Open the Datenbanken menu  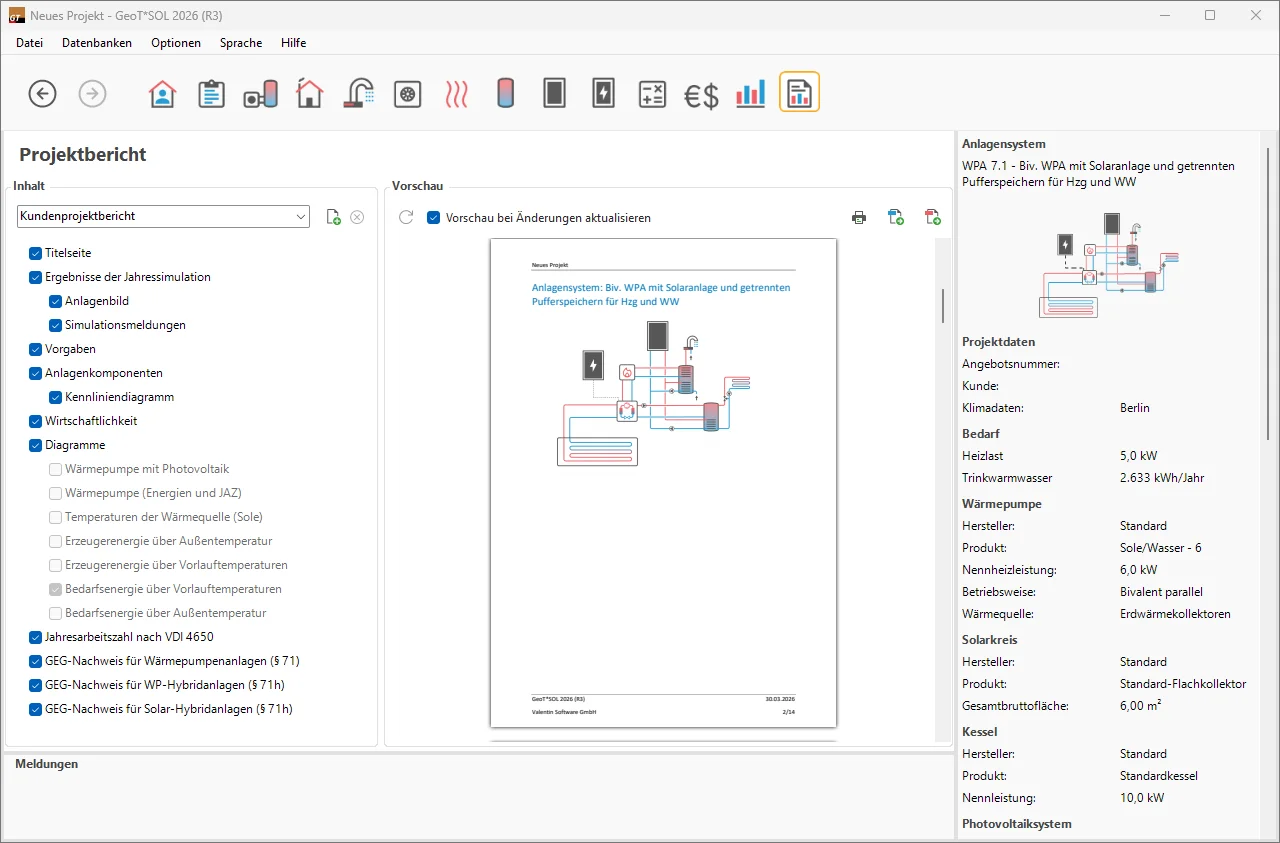pos(97,43)
